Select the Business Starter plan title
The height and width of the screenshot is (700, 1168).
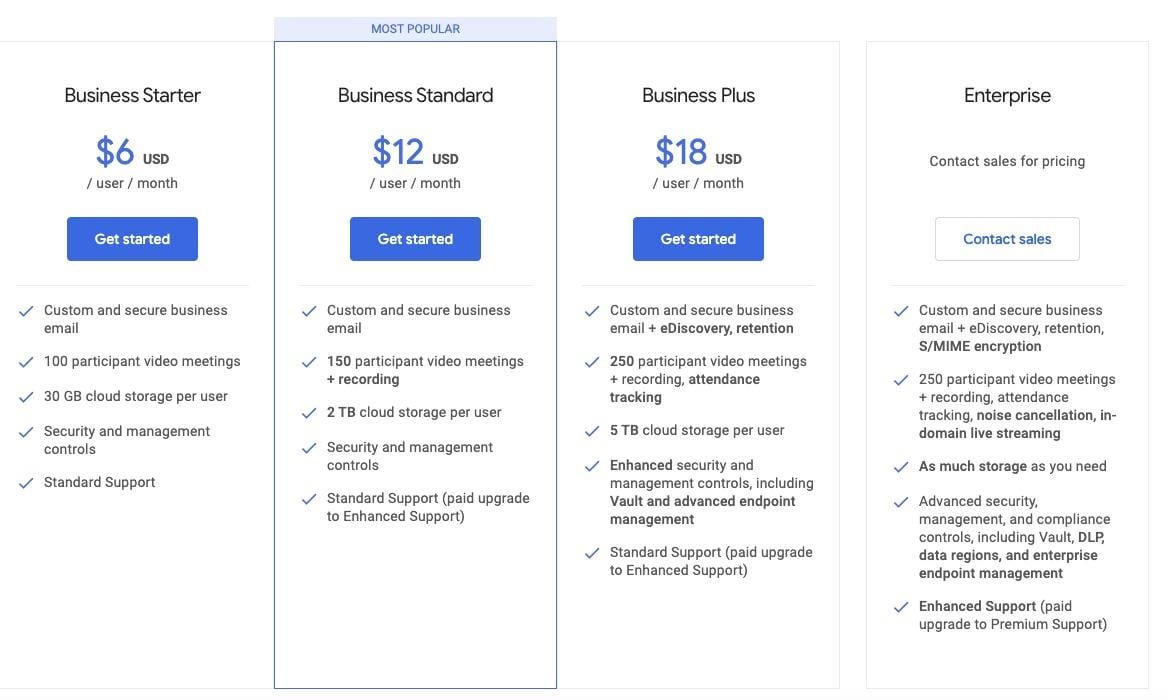[x=133, y=95]
